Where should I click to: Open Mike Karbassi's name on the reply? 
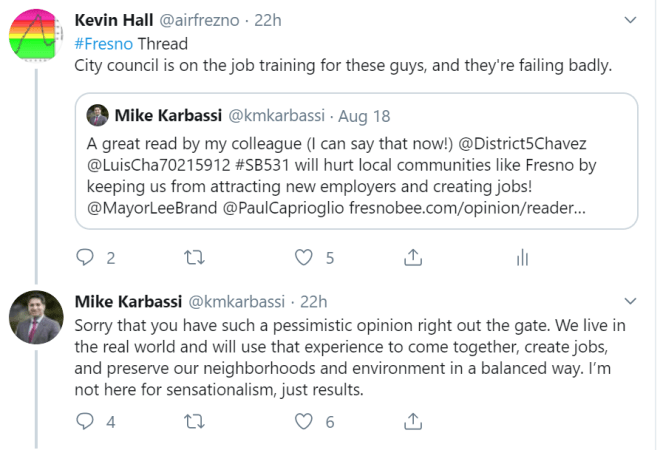[128, 301]
